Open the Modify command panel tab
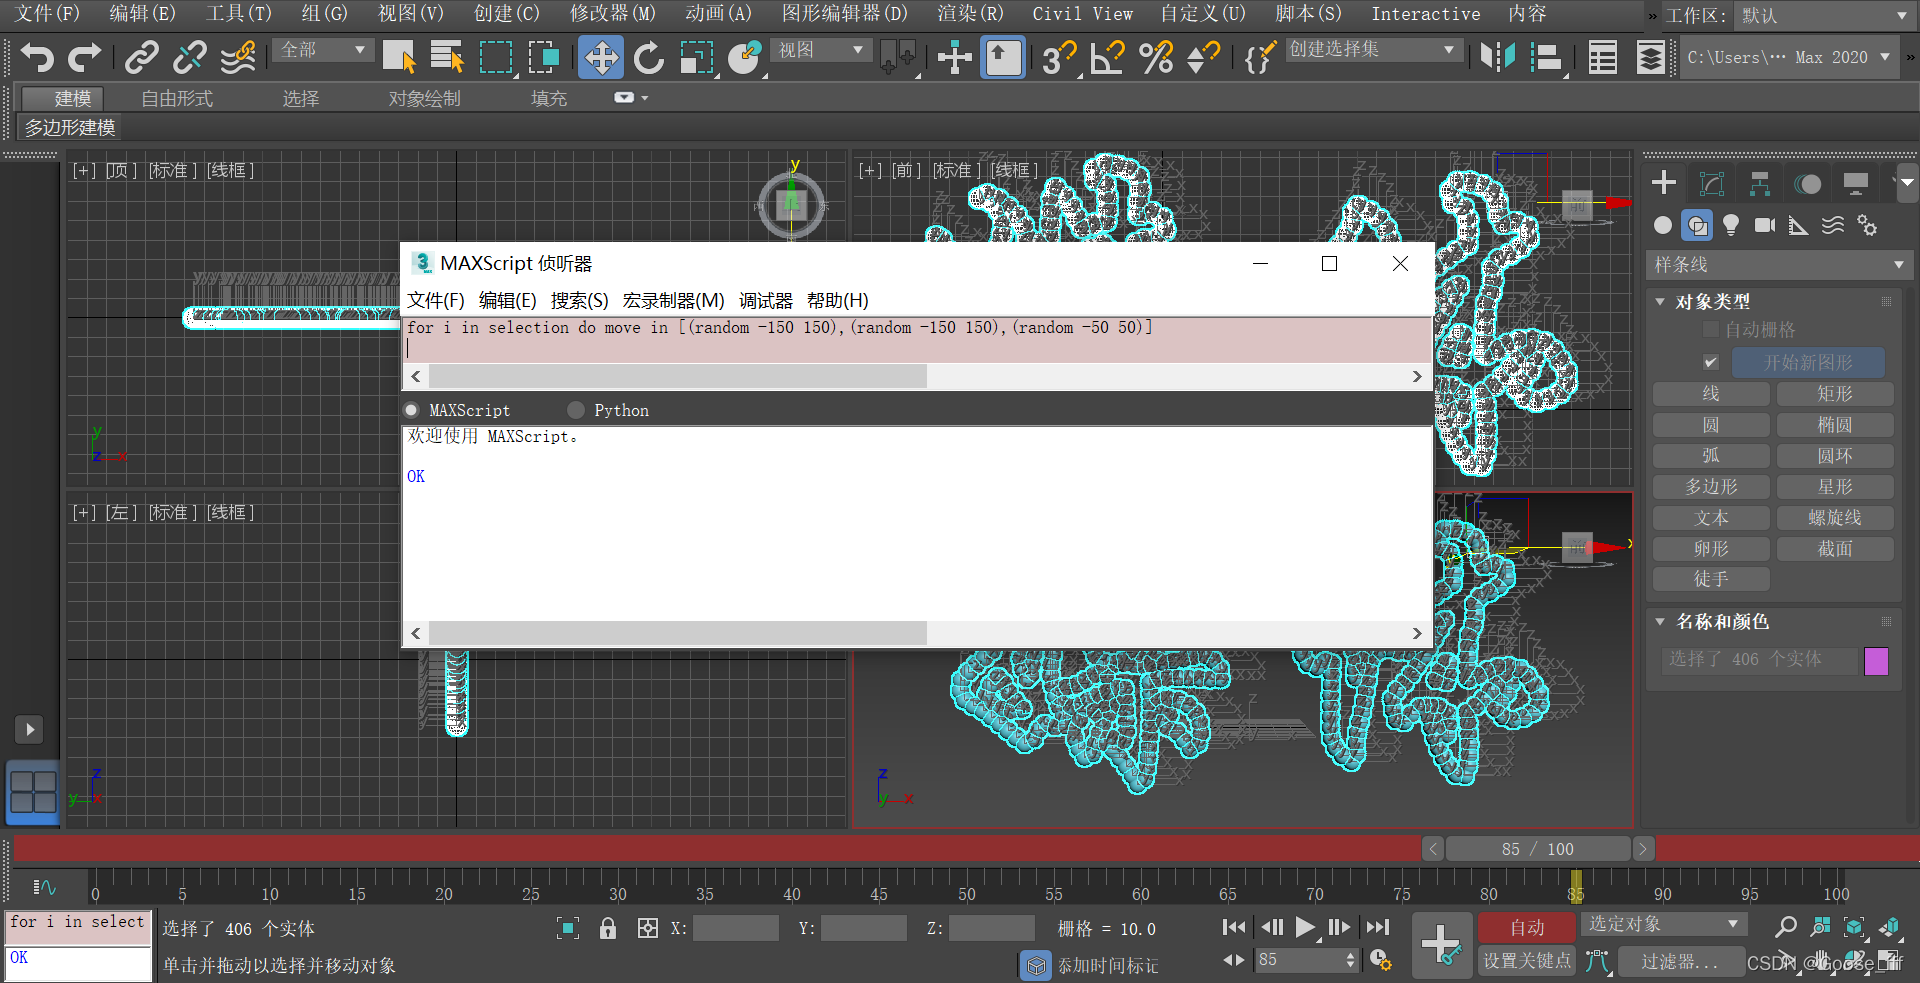 pos(1712,183)
